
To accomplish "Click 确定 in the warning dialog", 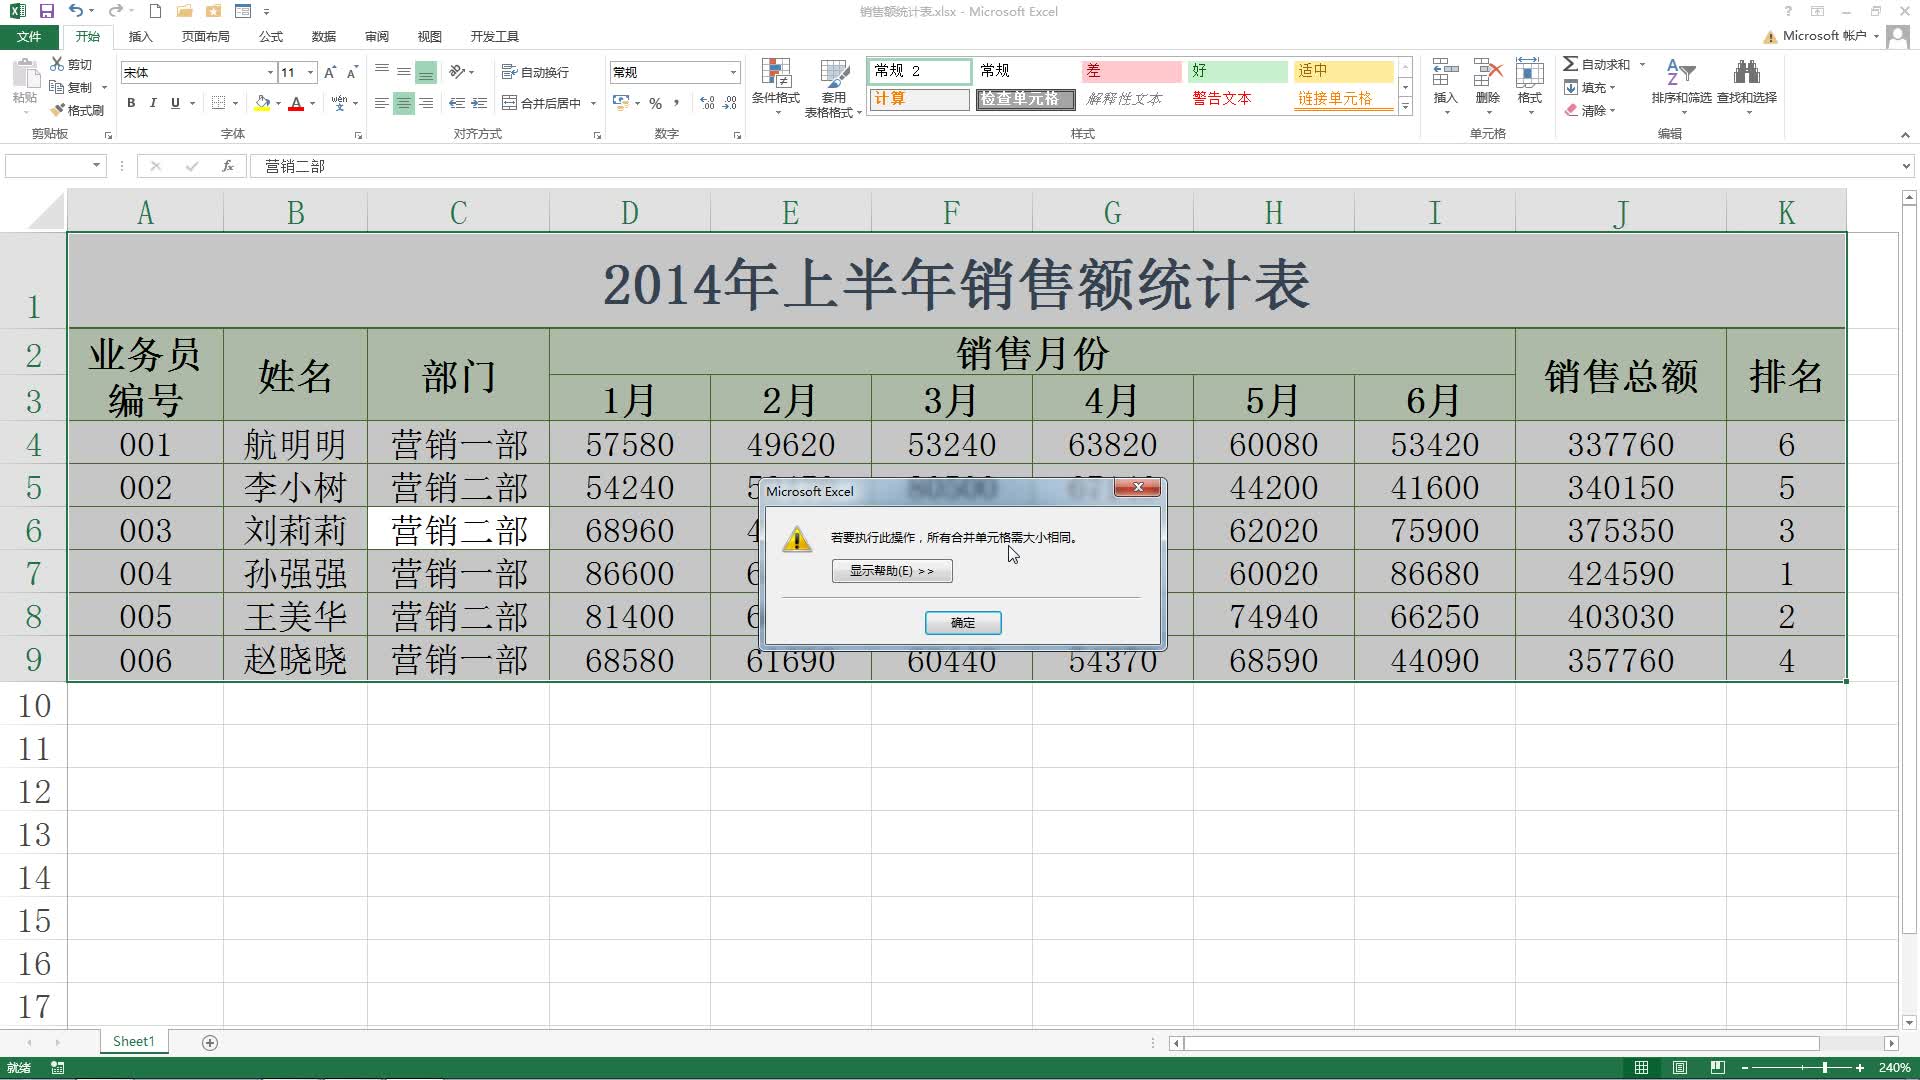I will pos(962,622).
